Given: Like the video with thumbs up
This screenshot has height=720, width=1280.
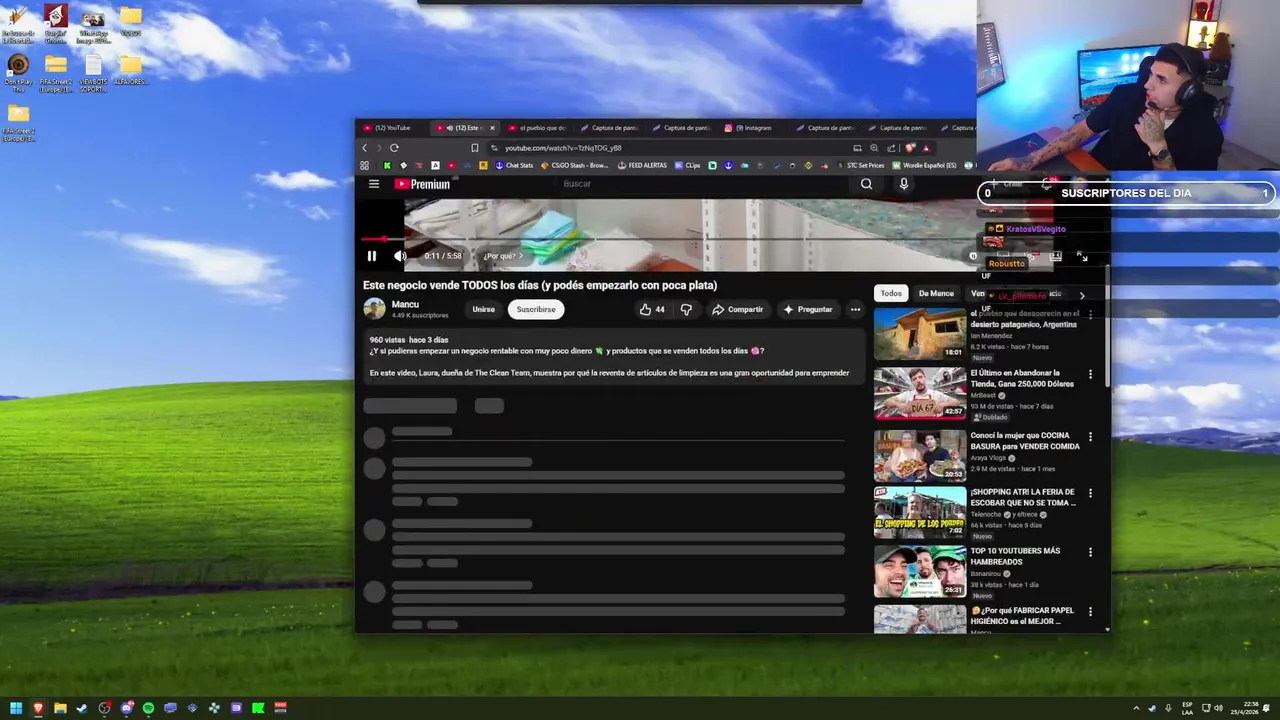Looking at the screenshot, I should (x=652, y=310).
